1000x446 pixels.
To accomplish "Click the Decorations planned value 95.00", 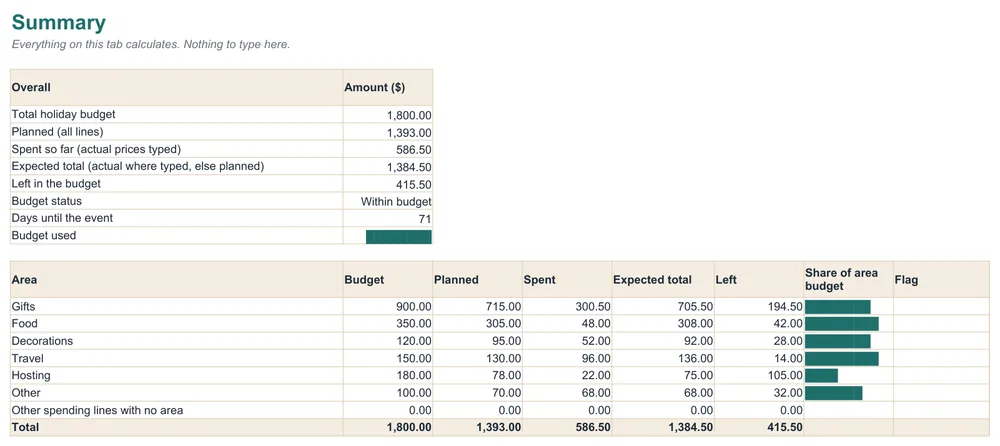I will [506, 341].
